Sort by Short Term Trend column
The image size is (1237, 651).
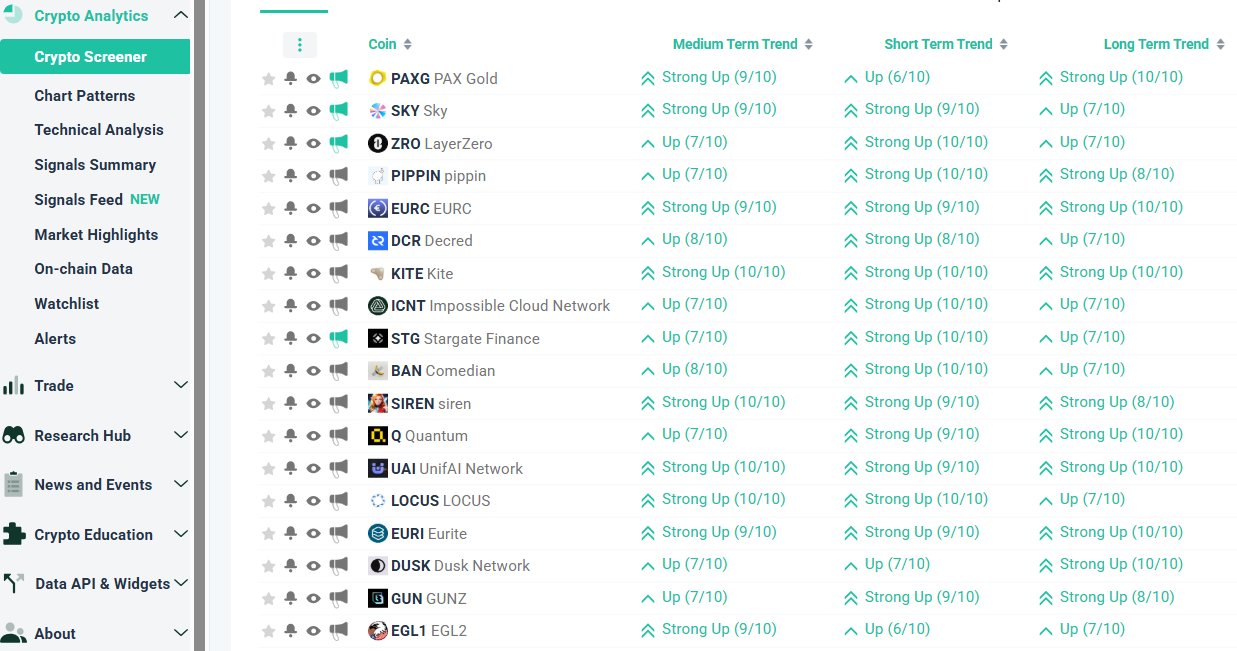point(946,44)
